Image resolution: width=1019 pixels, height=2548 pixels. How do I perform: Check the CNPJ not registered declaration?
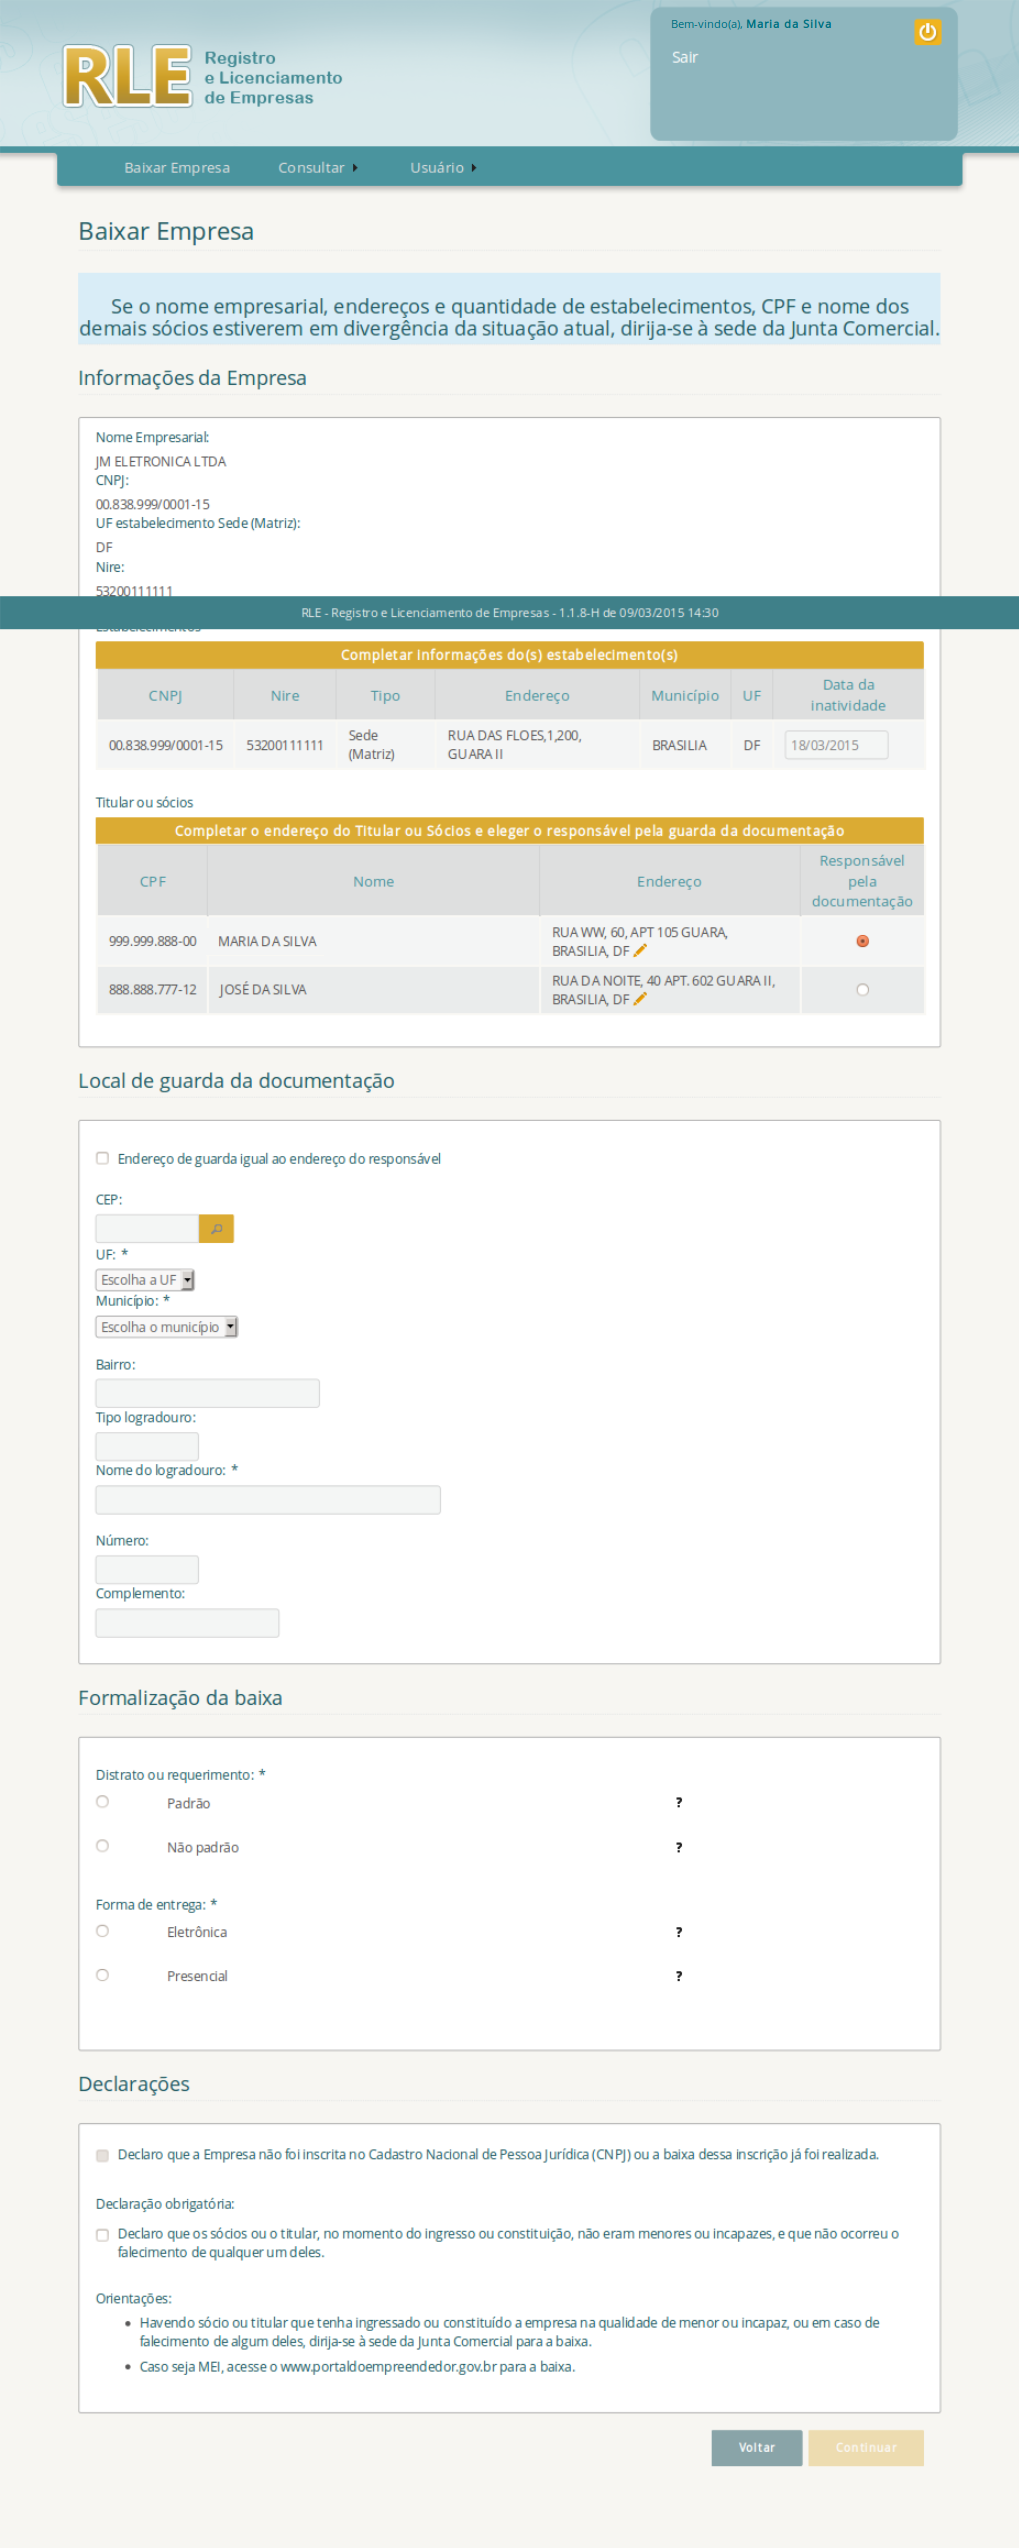(x=102, y=2155)
